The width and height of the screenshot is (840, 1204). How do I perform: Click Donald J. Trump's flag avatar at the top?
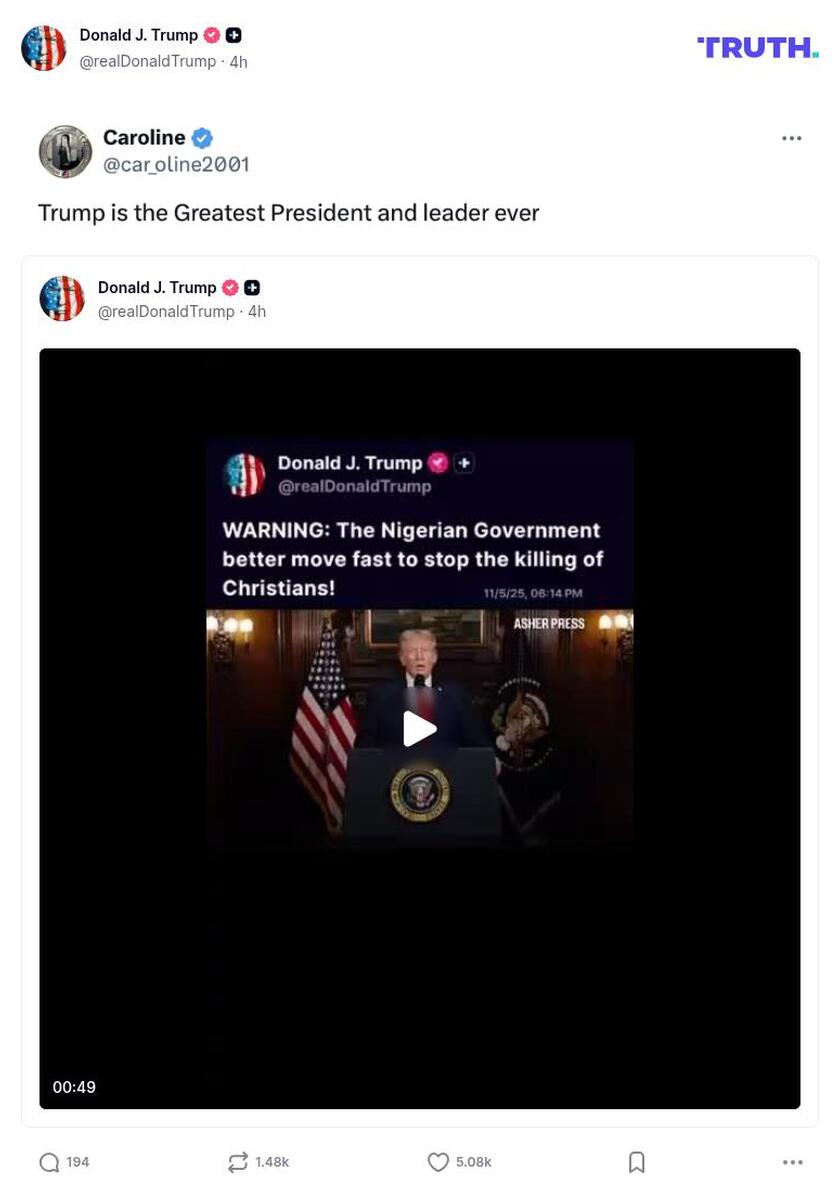[44, 47]
